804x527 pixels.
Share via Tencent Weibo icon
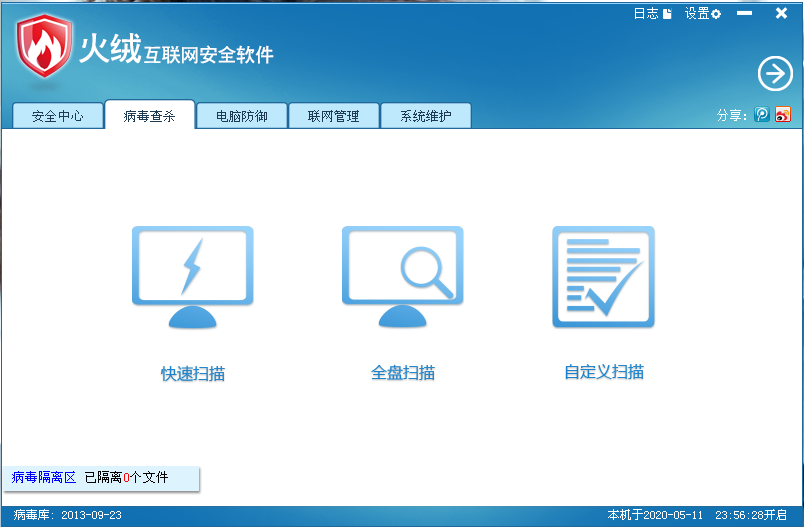point(762,114)
